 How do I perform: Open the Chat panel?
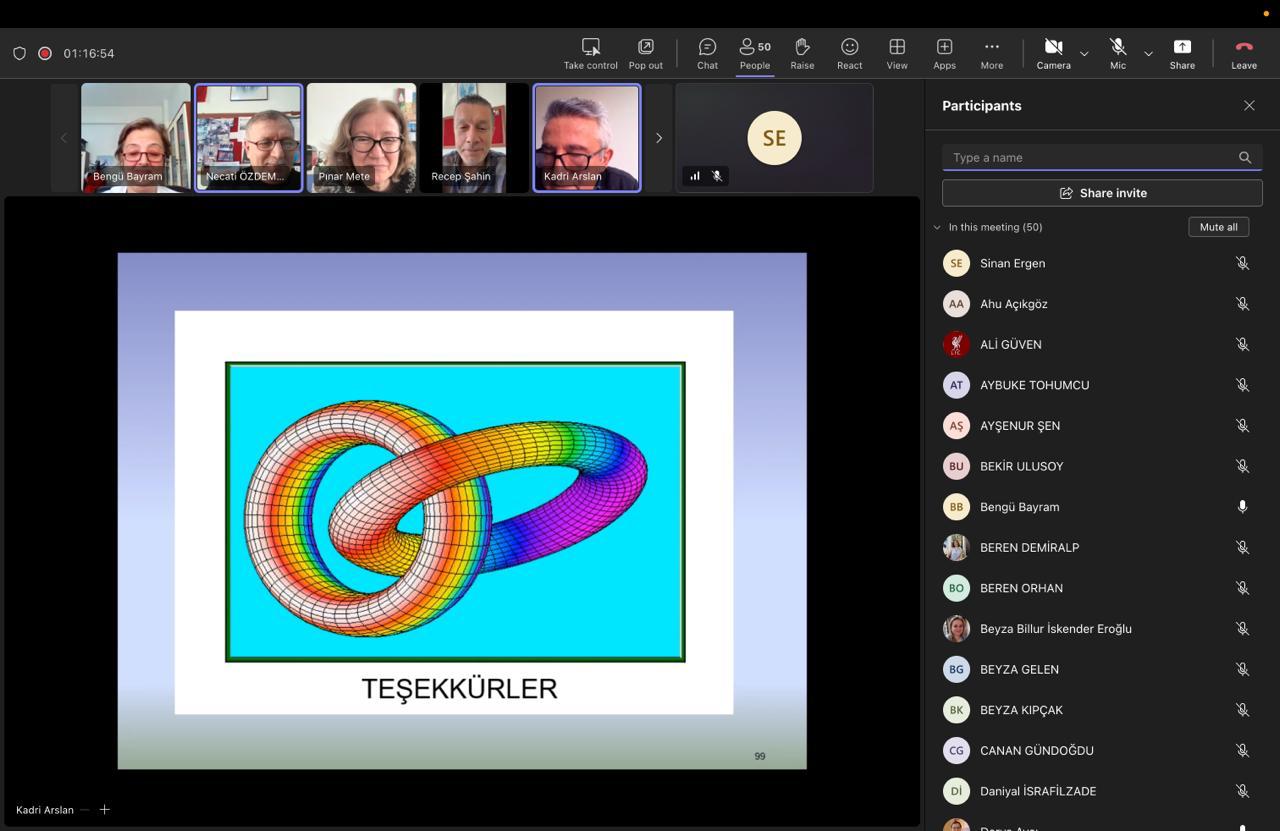coord(707,54)
